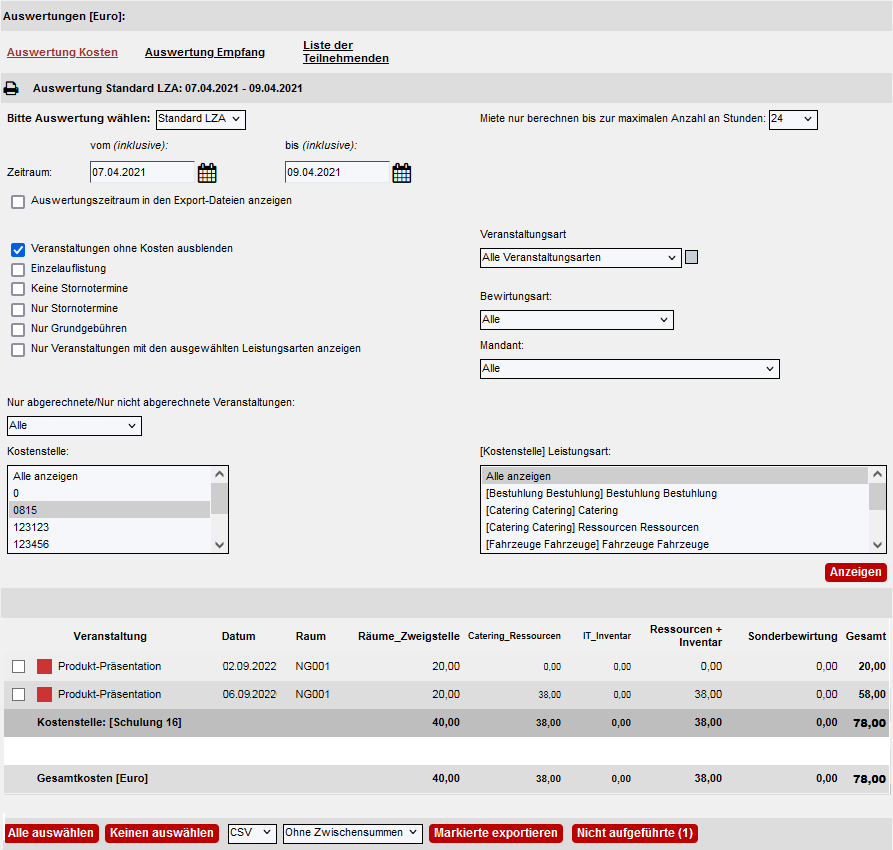Open the abgerechnete Veranstaltungen dropdown
893x850 pixels.
(x=74, y=426)
